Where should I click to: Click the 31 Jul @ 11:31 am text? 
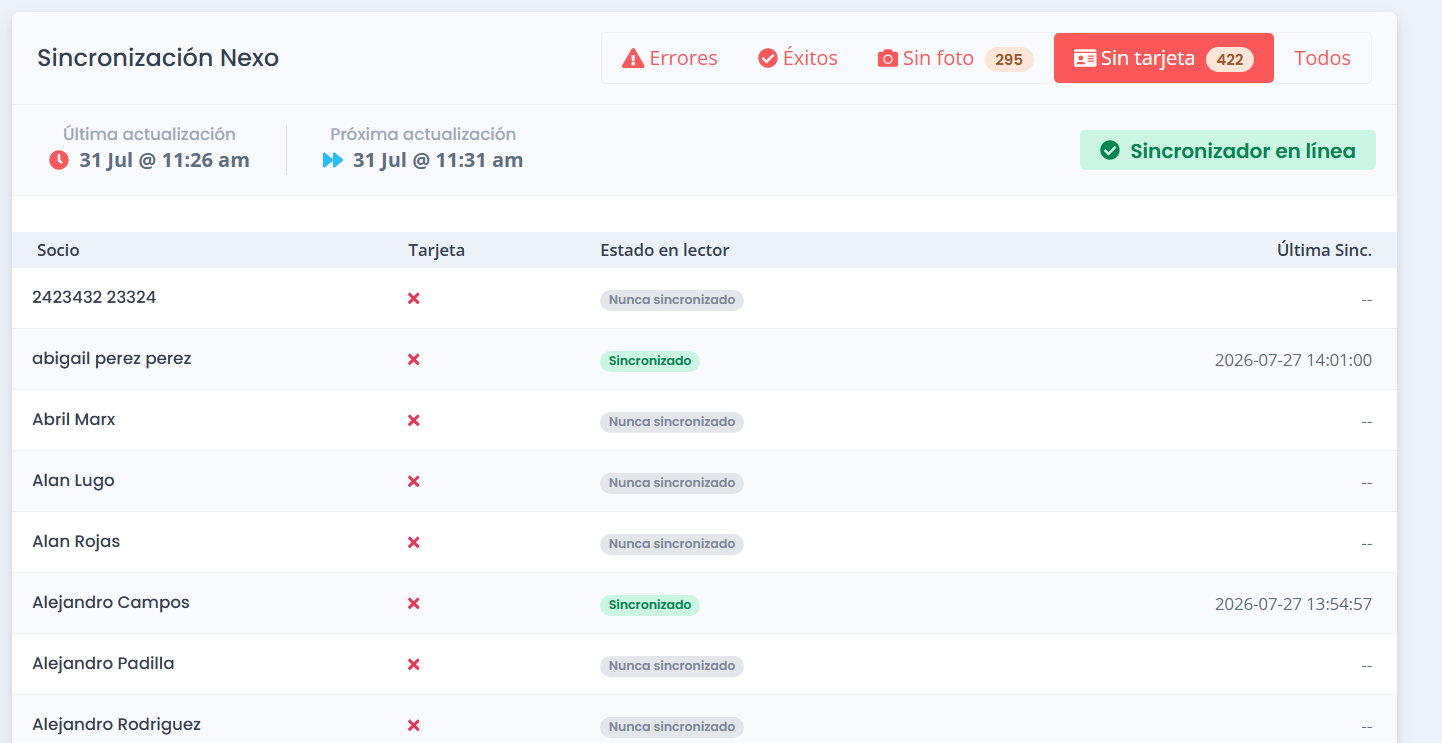[438, 160]
